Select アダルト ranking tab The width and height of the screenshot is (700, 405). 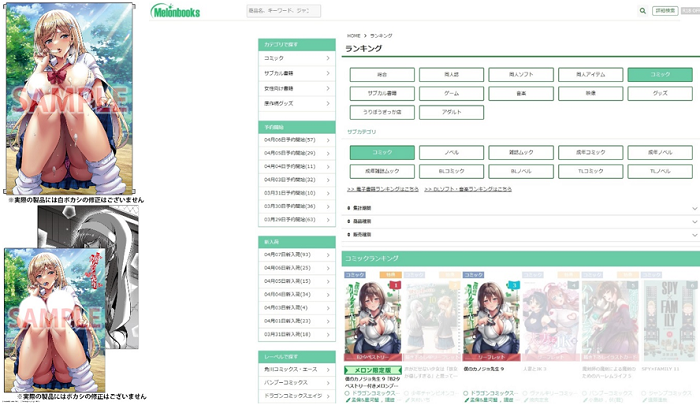pos(451,112)
